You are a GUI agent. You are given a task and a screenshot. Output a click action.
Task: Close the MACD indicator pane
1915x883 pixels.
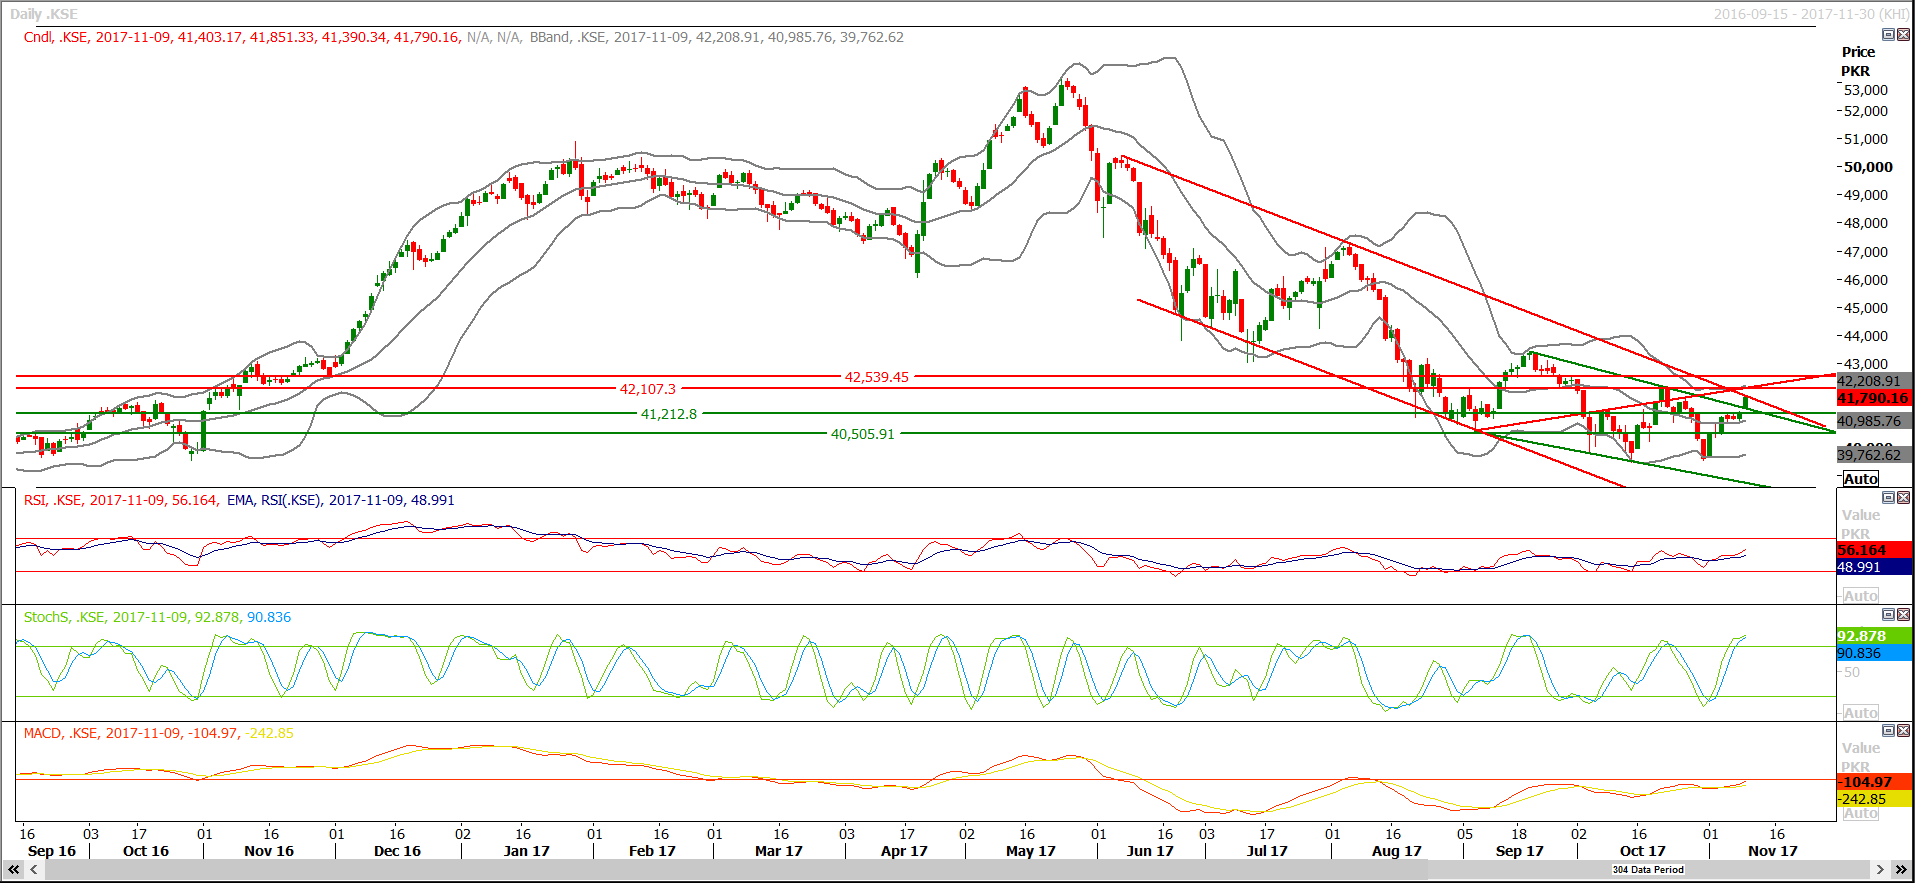pos(1903,731)
